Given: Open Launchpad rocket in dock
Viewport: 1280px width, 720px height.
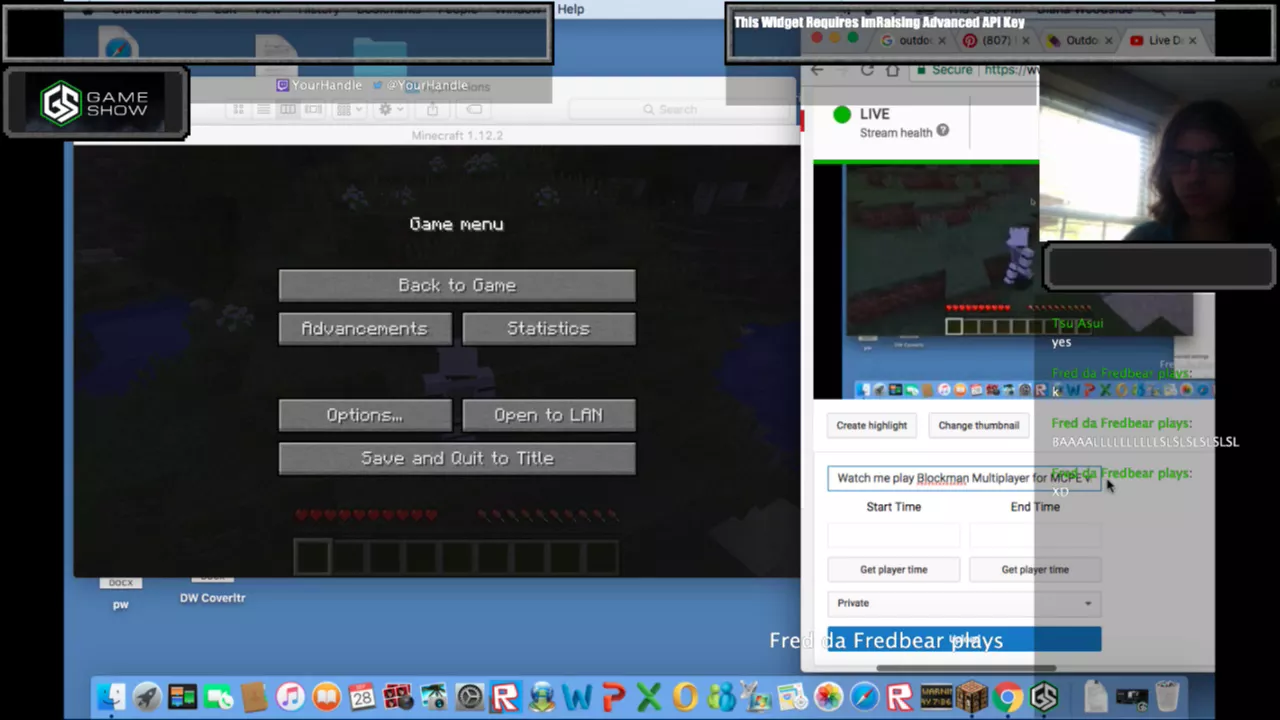Looking at the screenshot, I should pos(147,697).
